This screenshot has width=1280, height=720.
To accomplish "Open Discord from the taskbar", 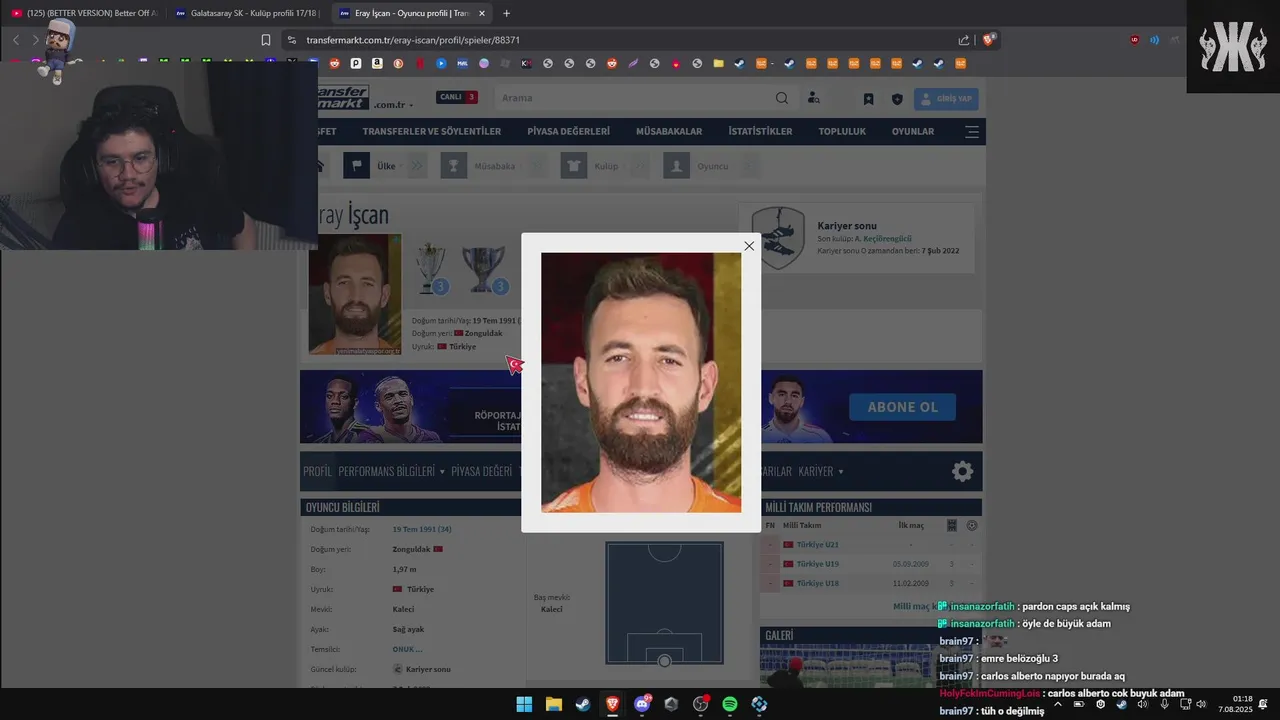I will [x=642, y=704].
